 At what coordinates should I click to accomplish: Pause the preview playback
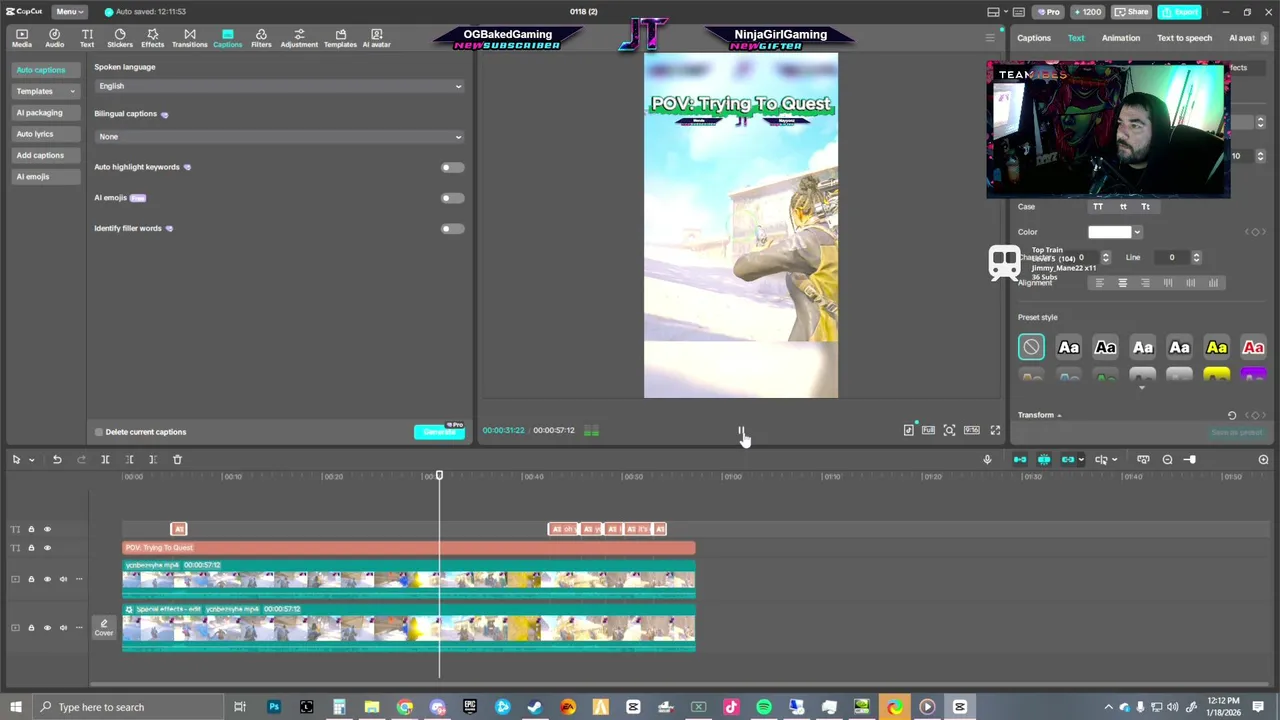(x=741, y=431)
